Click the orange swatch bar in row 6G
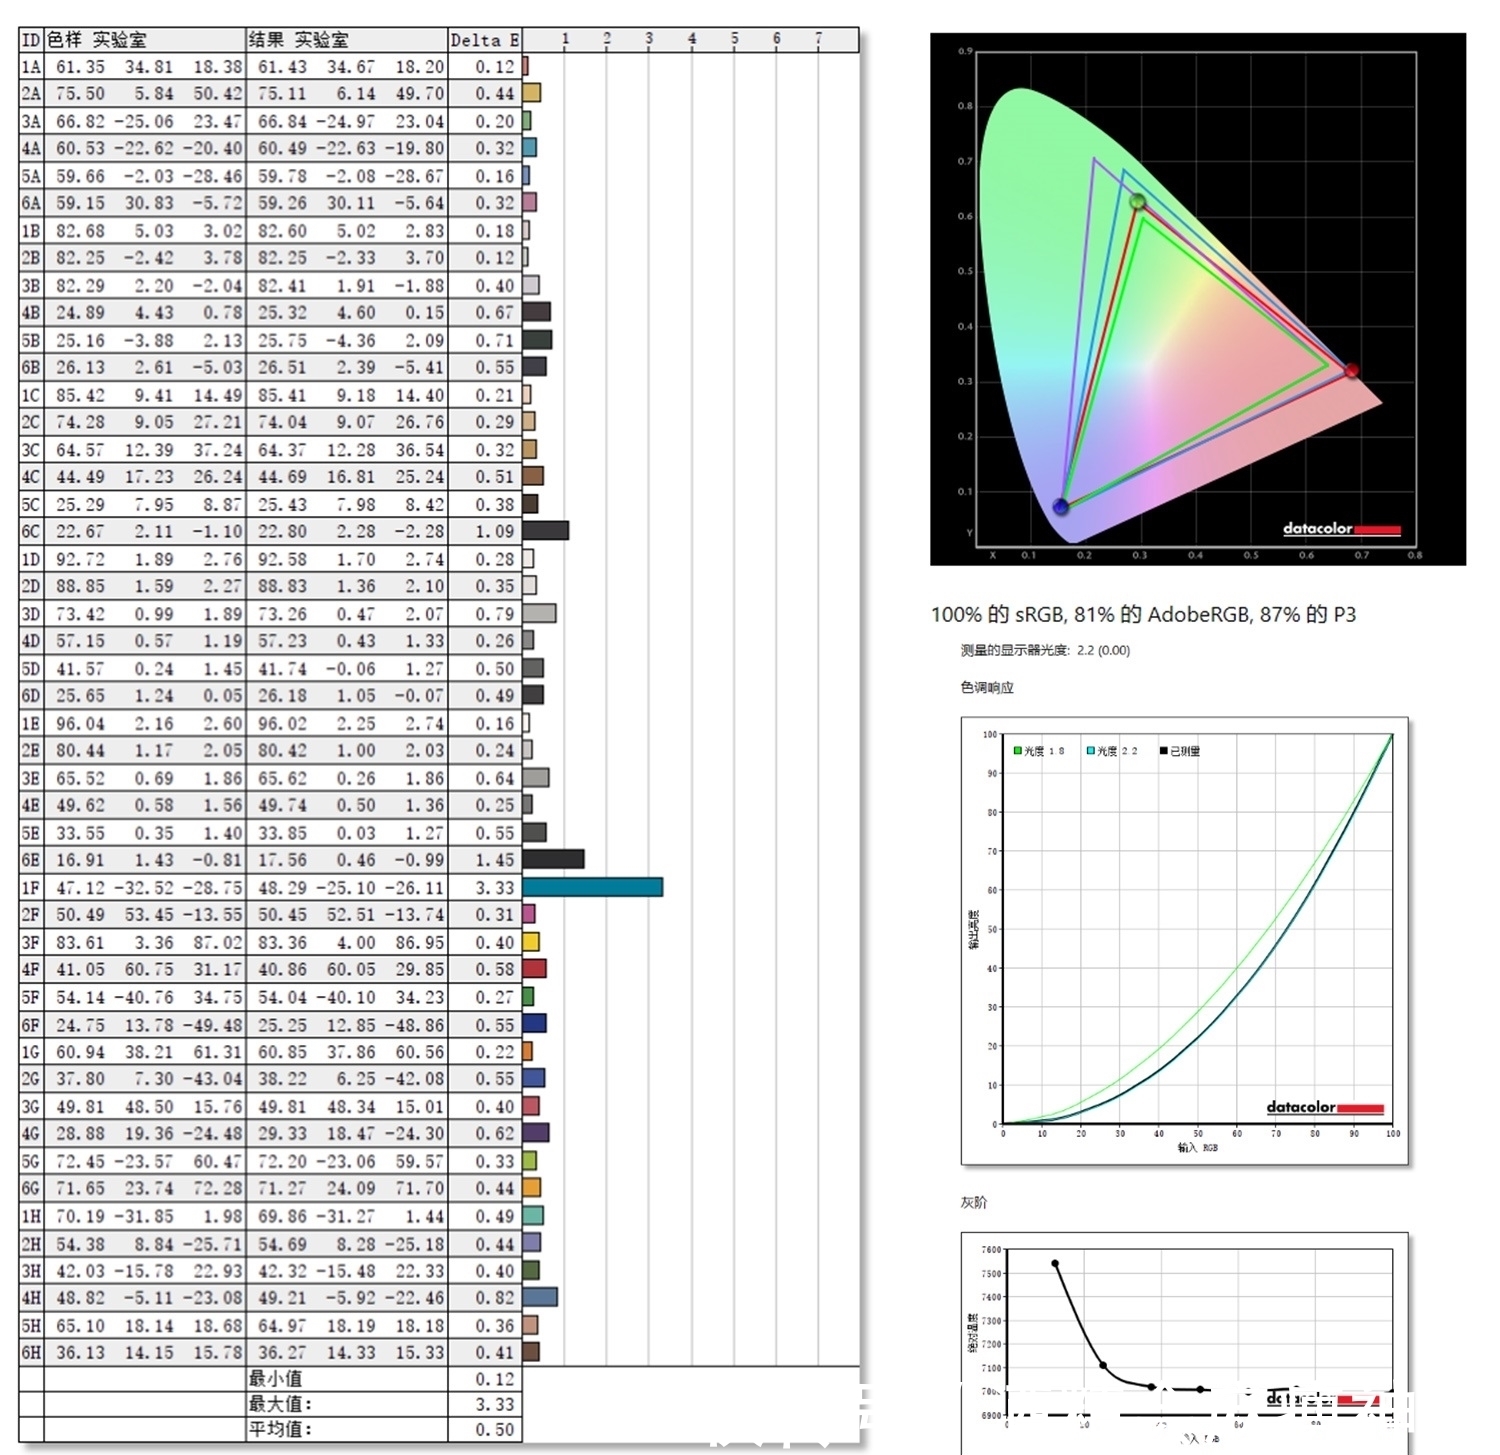 532,1188
